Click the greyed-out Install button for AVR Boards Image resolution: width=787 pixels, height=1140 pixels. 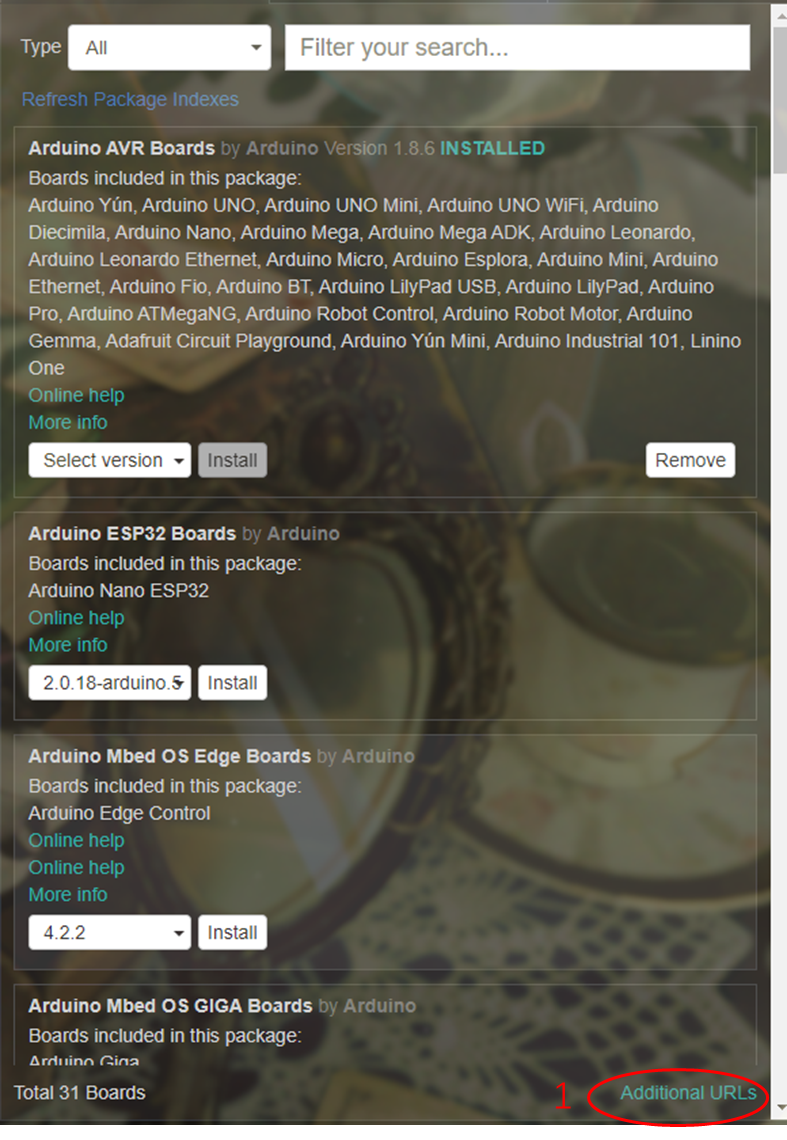[233, 460]
